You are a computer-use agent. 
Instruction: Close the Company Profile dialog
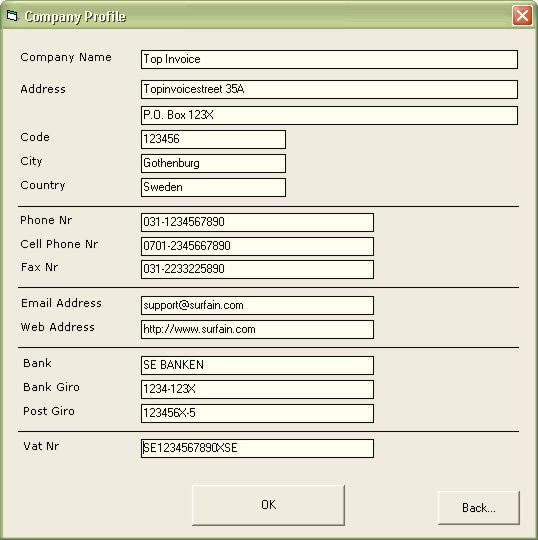point(522,15)
